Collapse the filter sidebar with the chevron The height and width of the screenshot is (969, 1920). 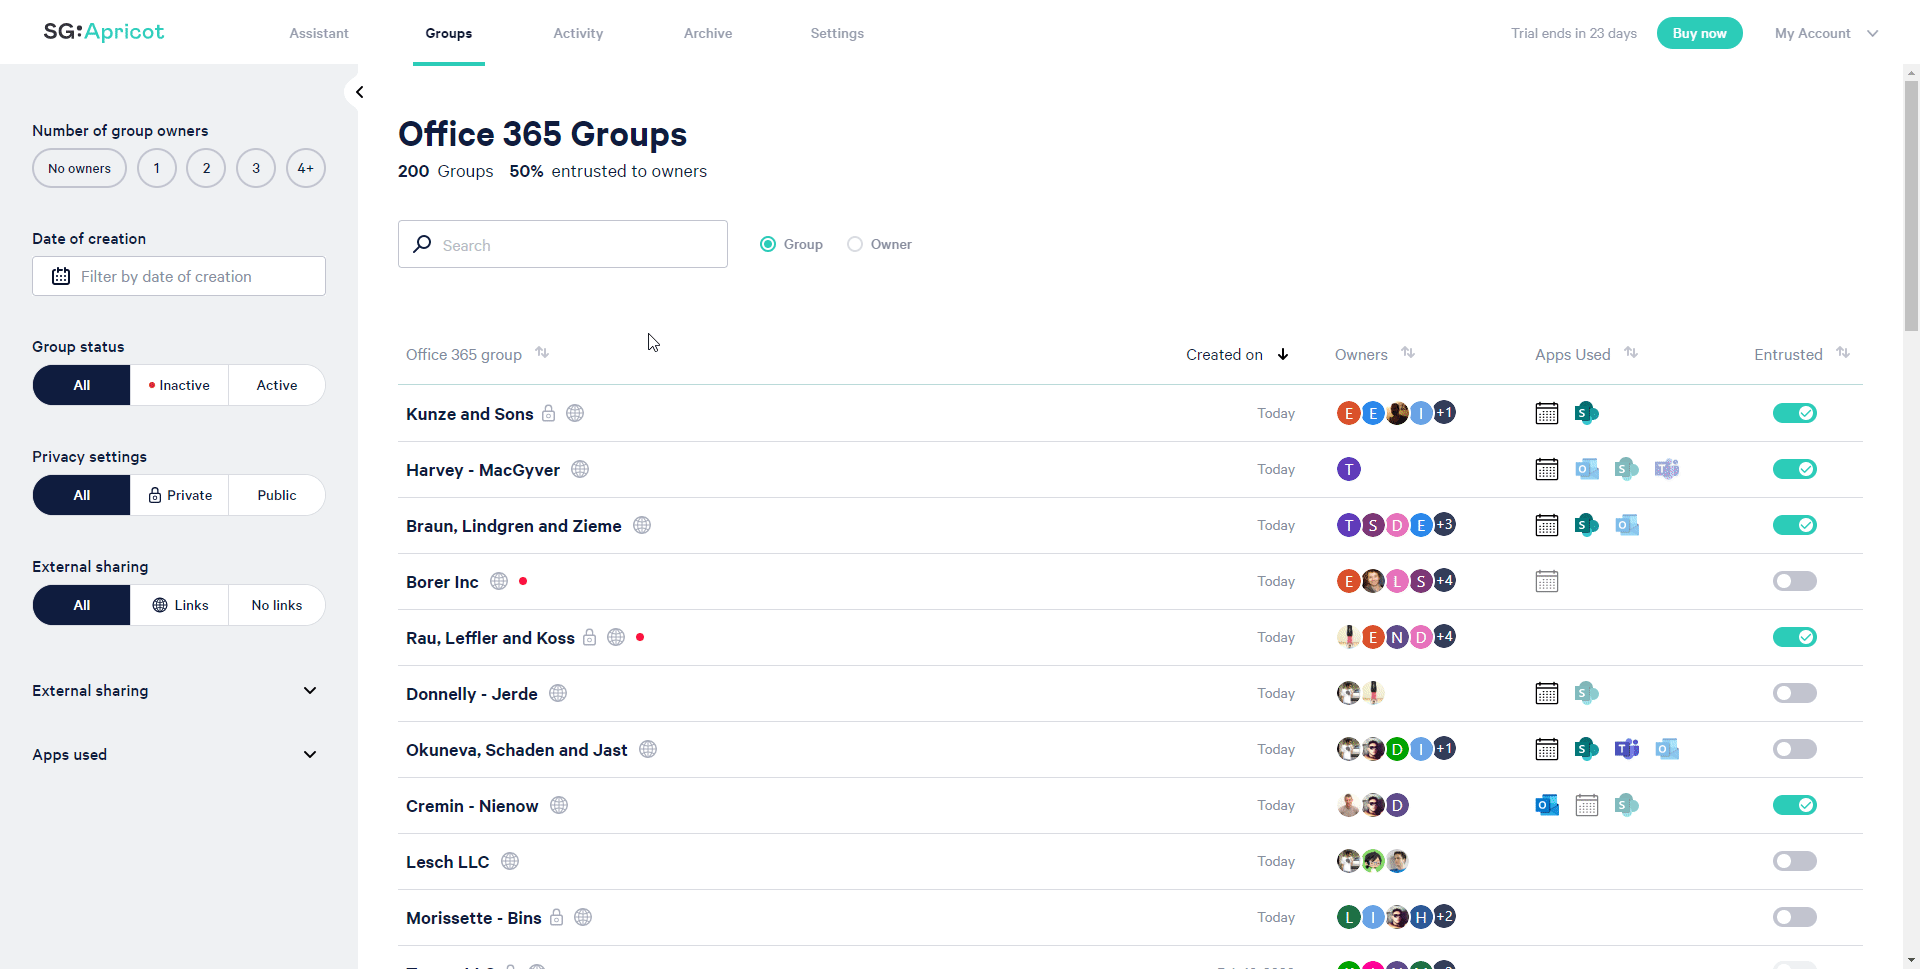359,92
